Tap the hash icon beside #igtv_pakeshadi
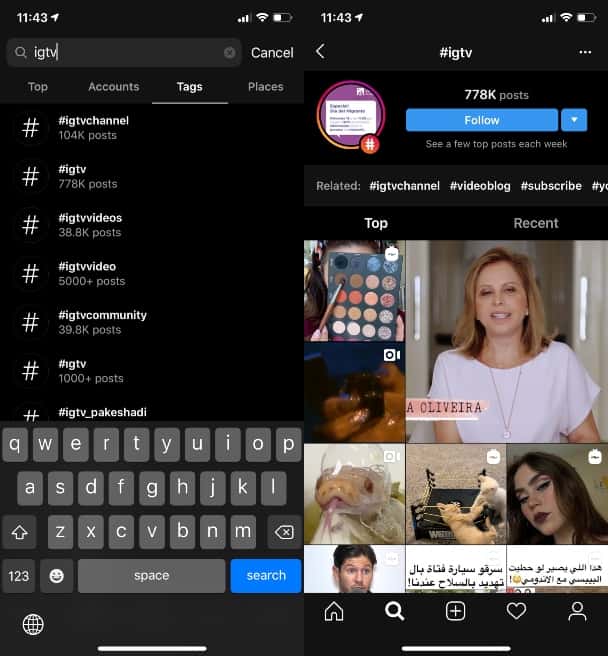 [31, 413]
